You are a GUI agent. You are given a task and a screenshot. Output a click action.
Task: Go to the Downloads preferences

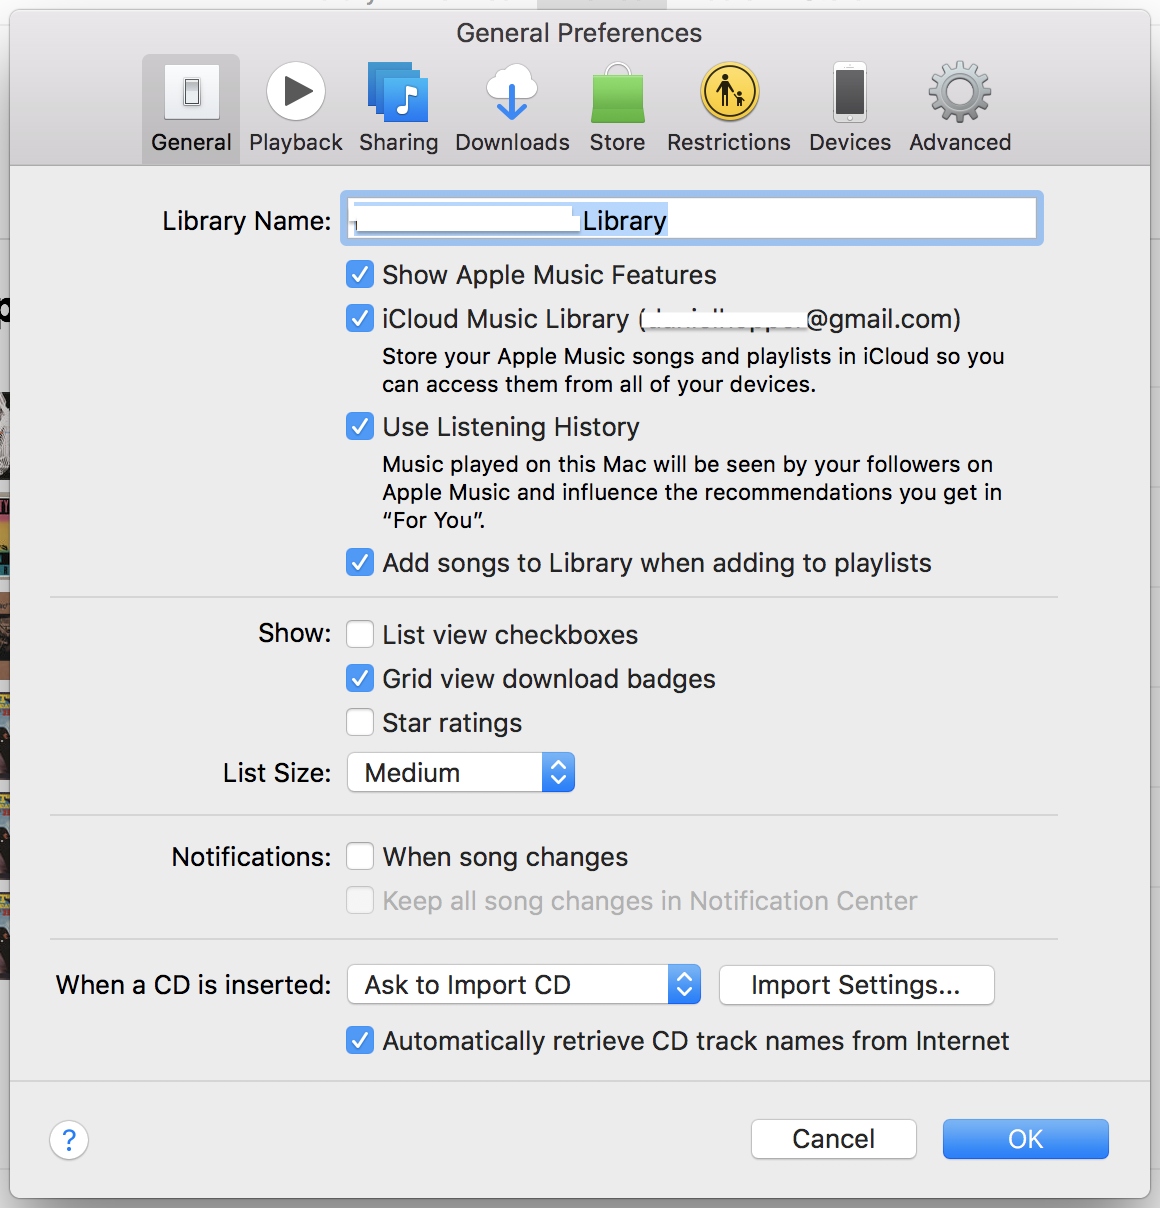[x=512, y=109]
